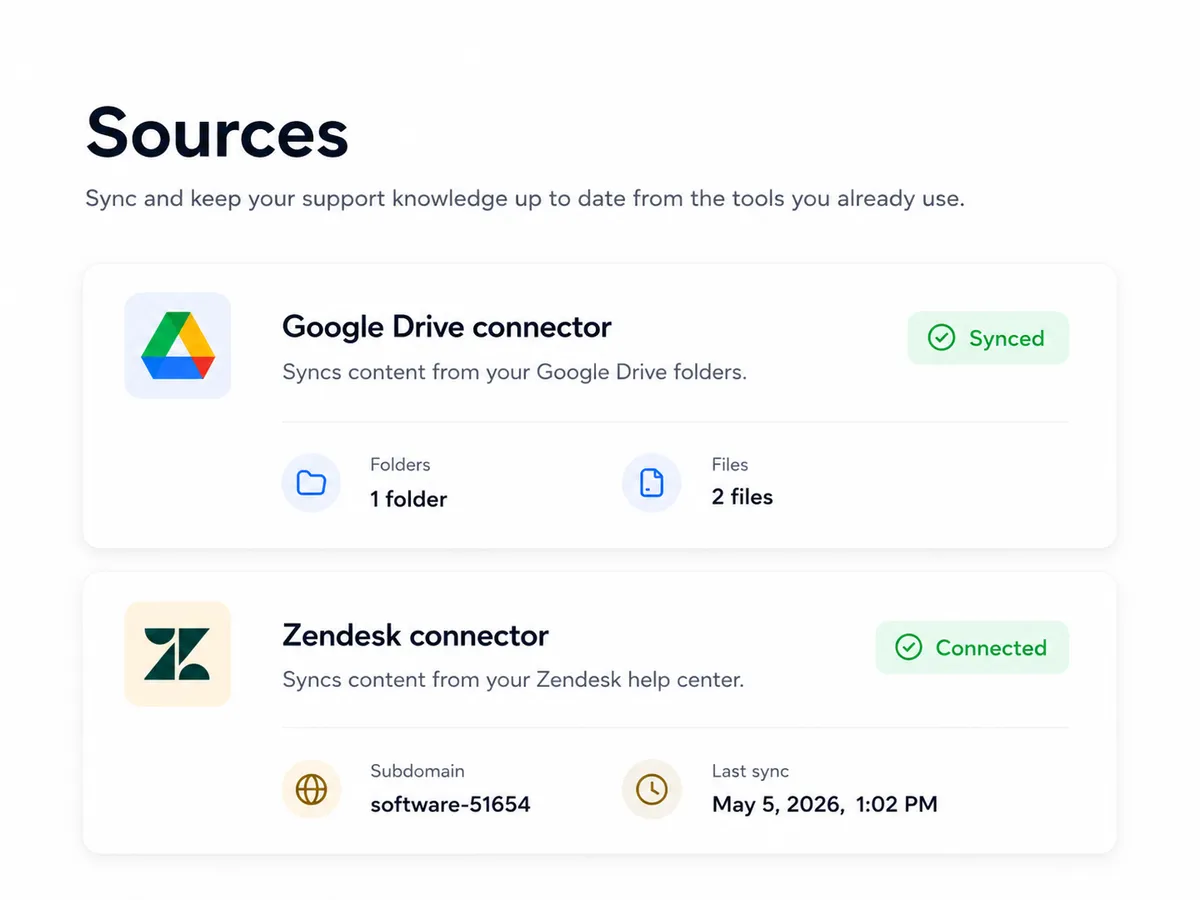
Task: Click the Google Drive logo icon
Action: click(178, 345)
